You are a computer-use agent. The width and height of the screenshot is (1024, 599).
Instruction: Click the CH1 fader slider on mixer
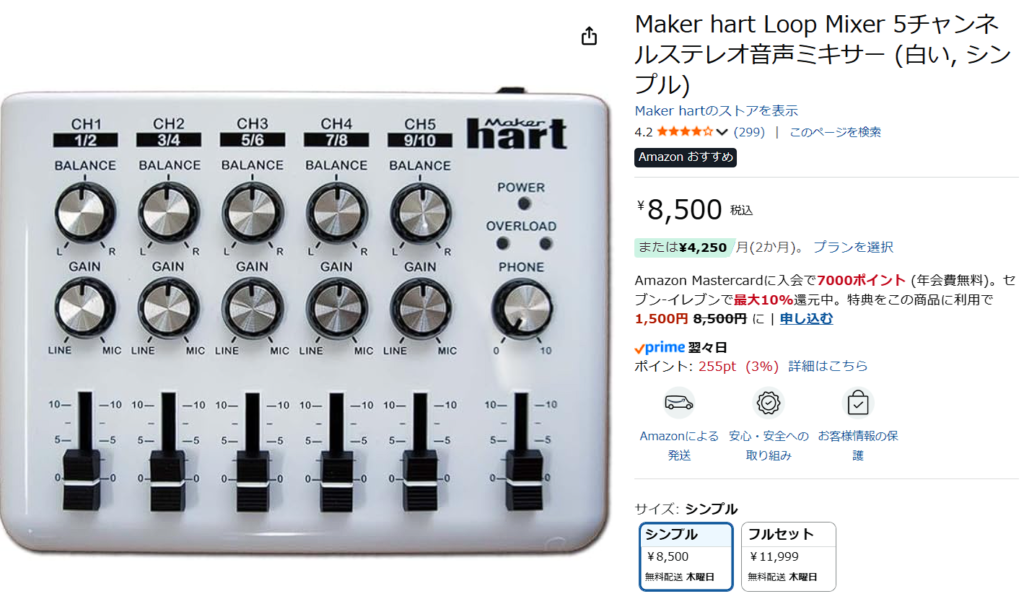83,479
